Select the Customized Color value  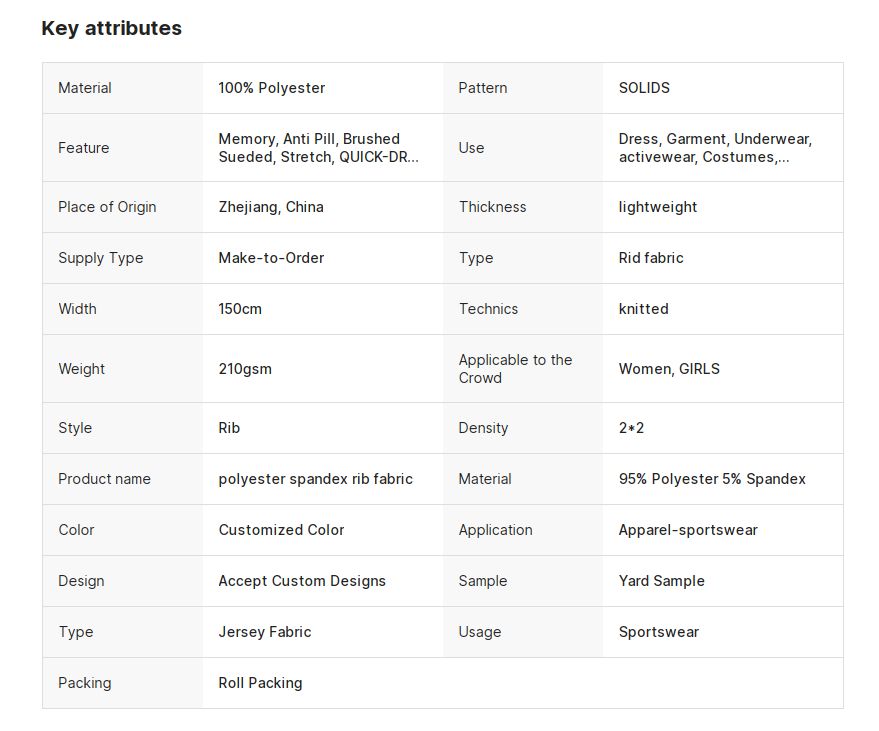coord(281,530)
